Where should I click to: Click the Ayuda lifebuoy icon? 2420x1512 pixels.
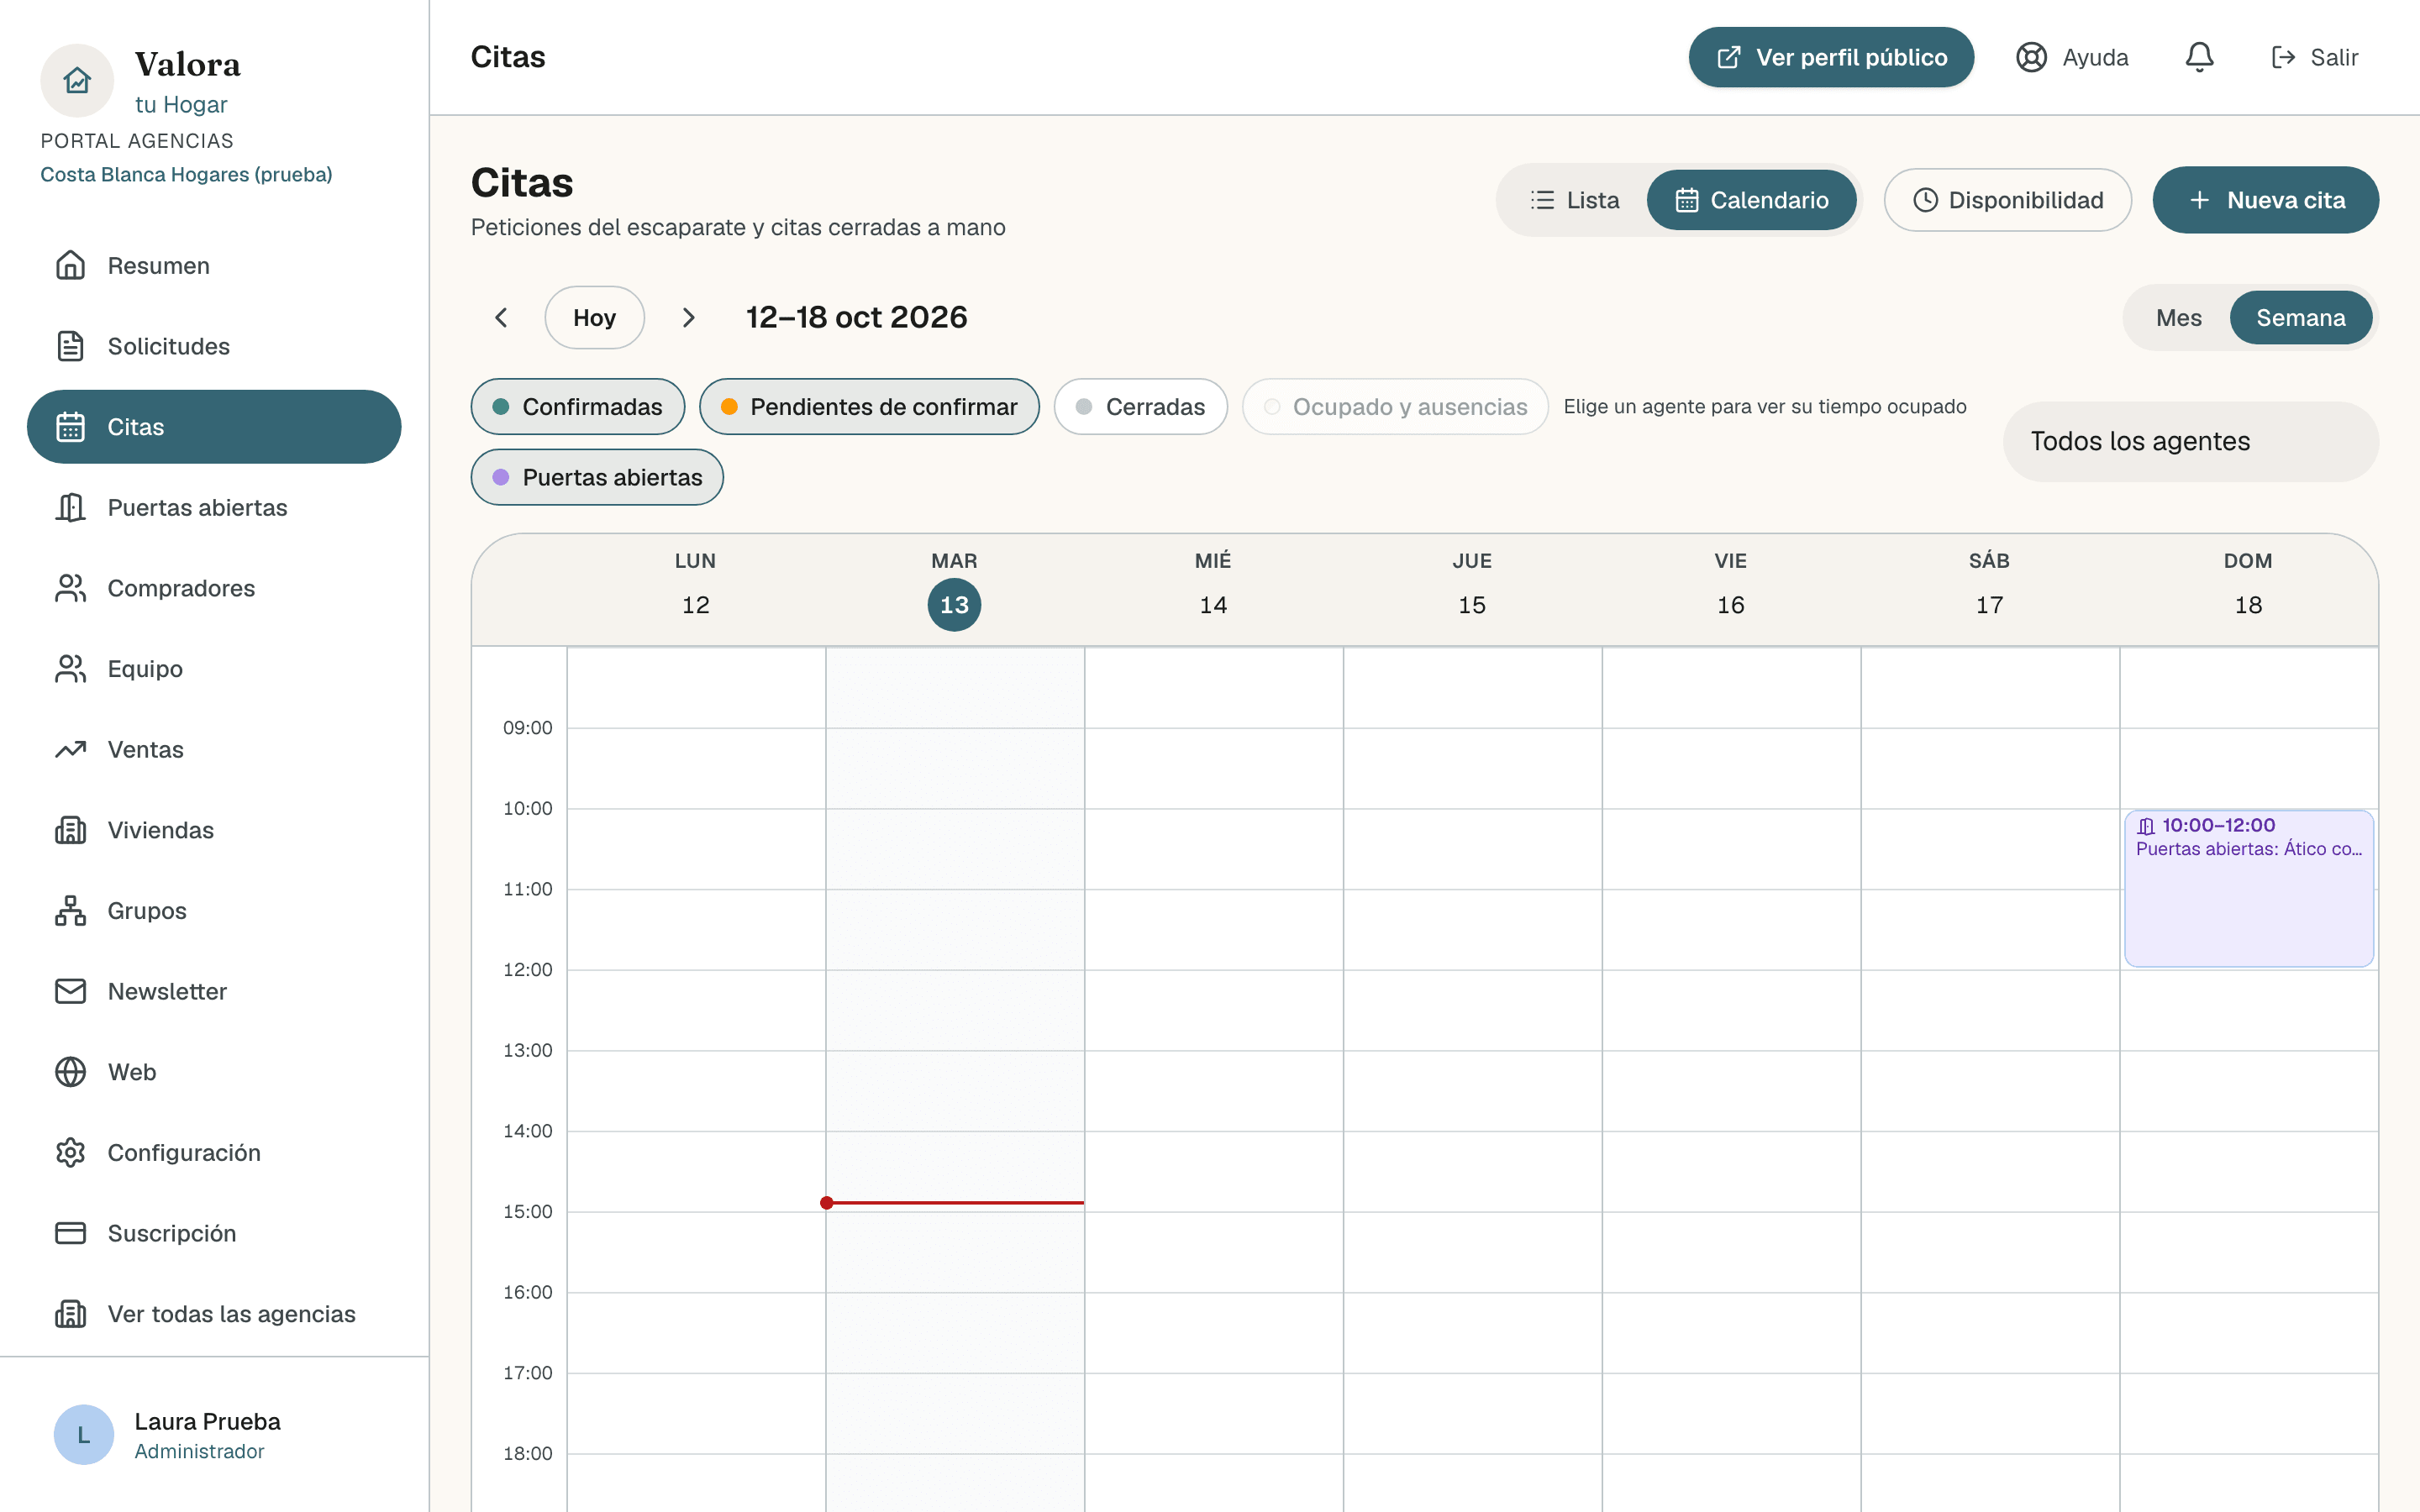pyautogui.click(x=2031, y=57)
